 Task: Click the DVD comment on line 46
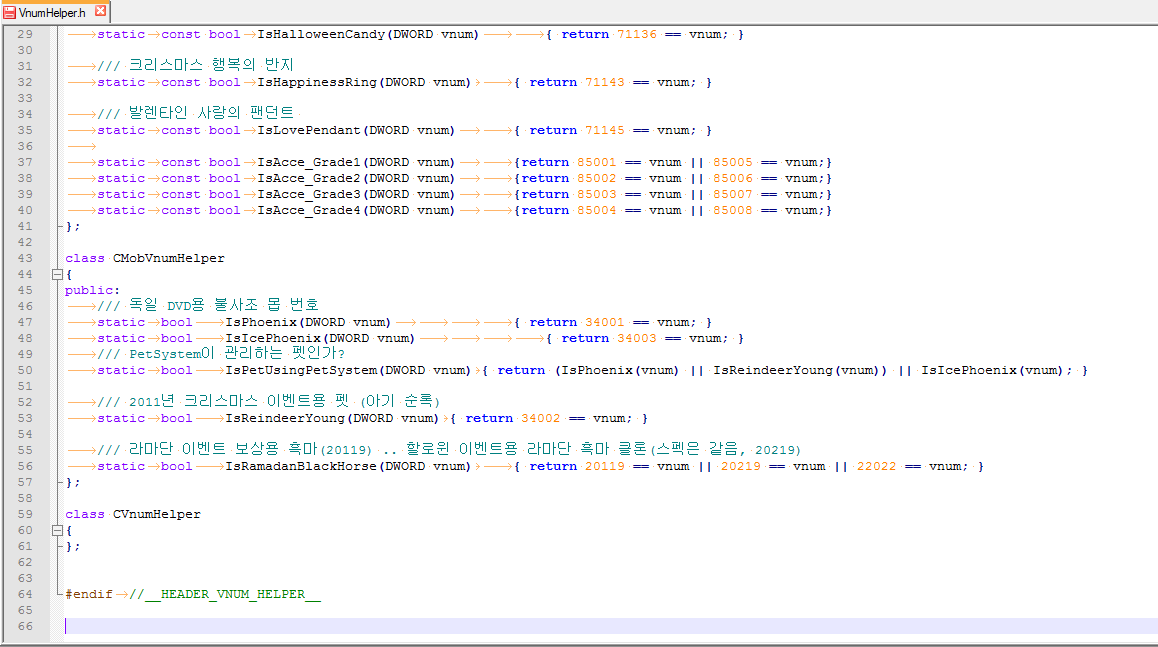click(208, 305)
